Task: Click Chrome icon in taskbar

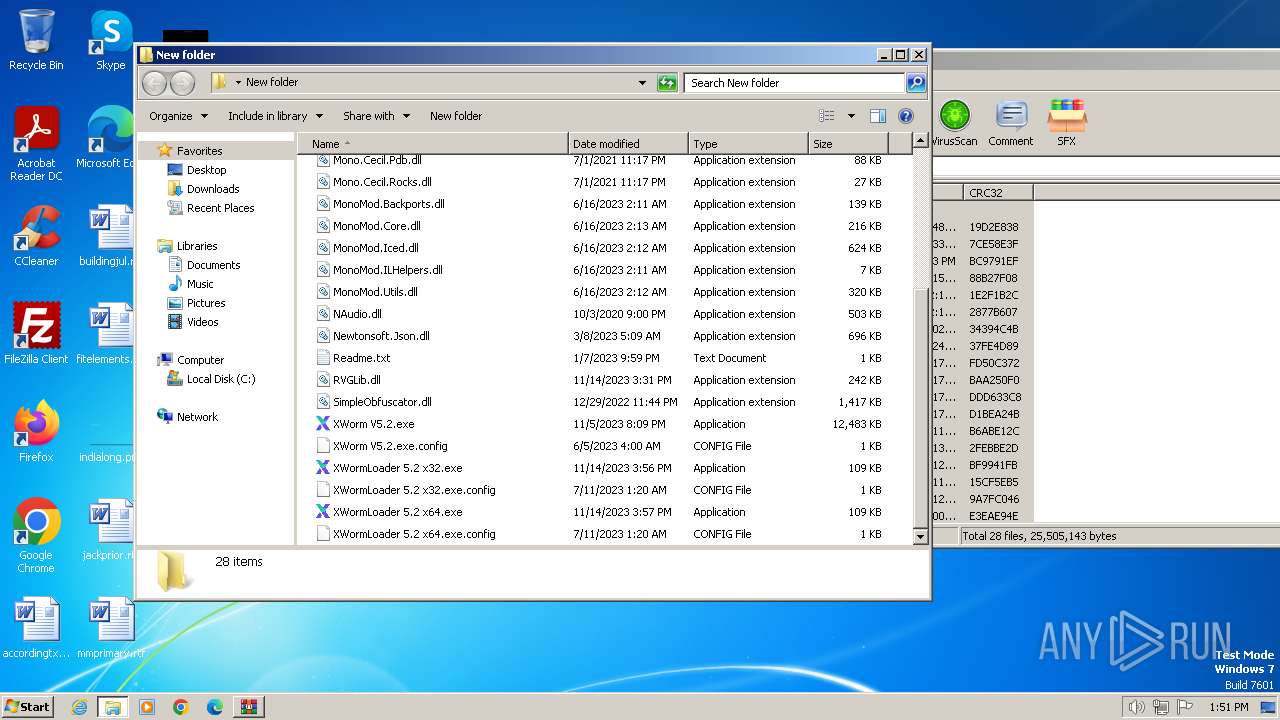Action: (x=181, y=707)
